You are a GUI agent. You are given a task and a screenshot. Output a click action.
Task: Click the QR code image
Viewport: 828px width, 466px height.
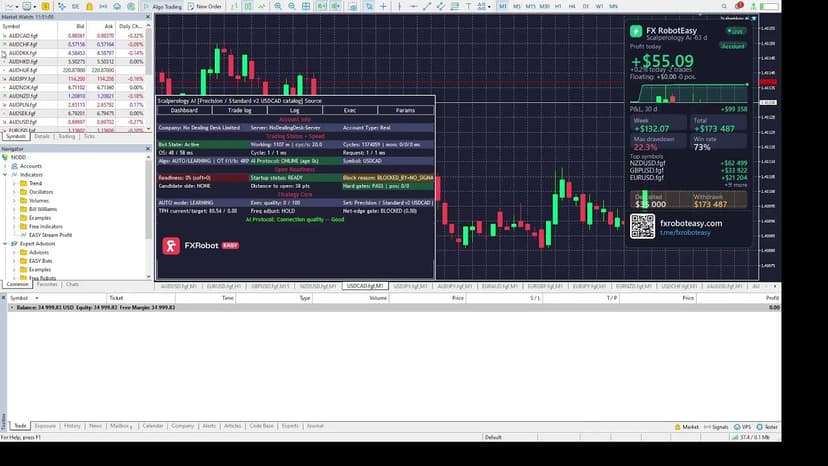pyautogui.click(x=642, y=226)
